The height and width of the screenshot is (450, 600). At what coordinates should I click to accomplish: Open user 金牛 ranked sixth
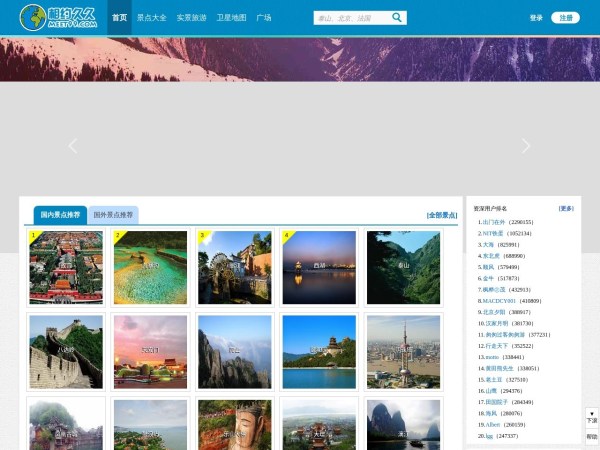click(488, 278)
